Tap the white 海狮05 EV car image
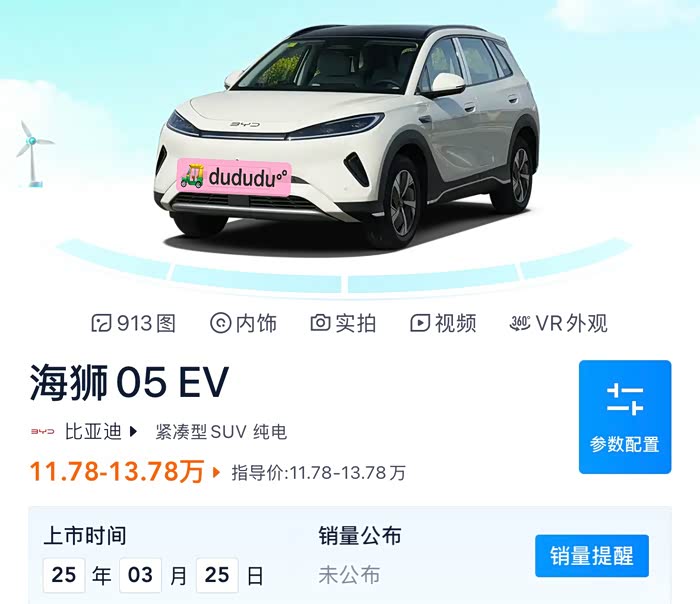The width and height of the screenshot is (700, 604). [347, 136]
